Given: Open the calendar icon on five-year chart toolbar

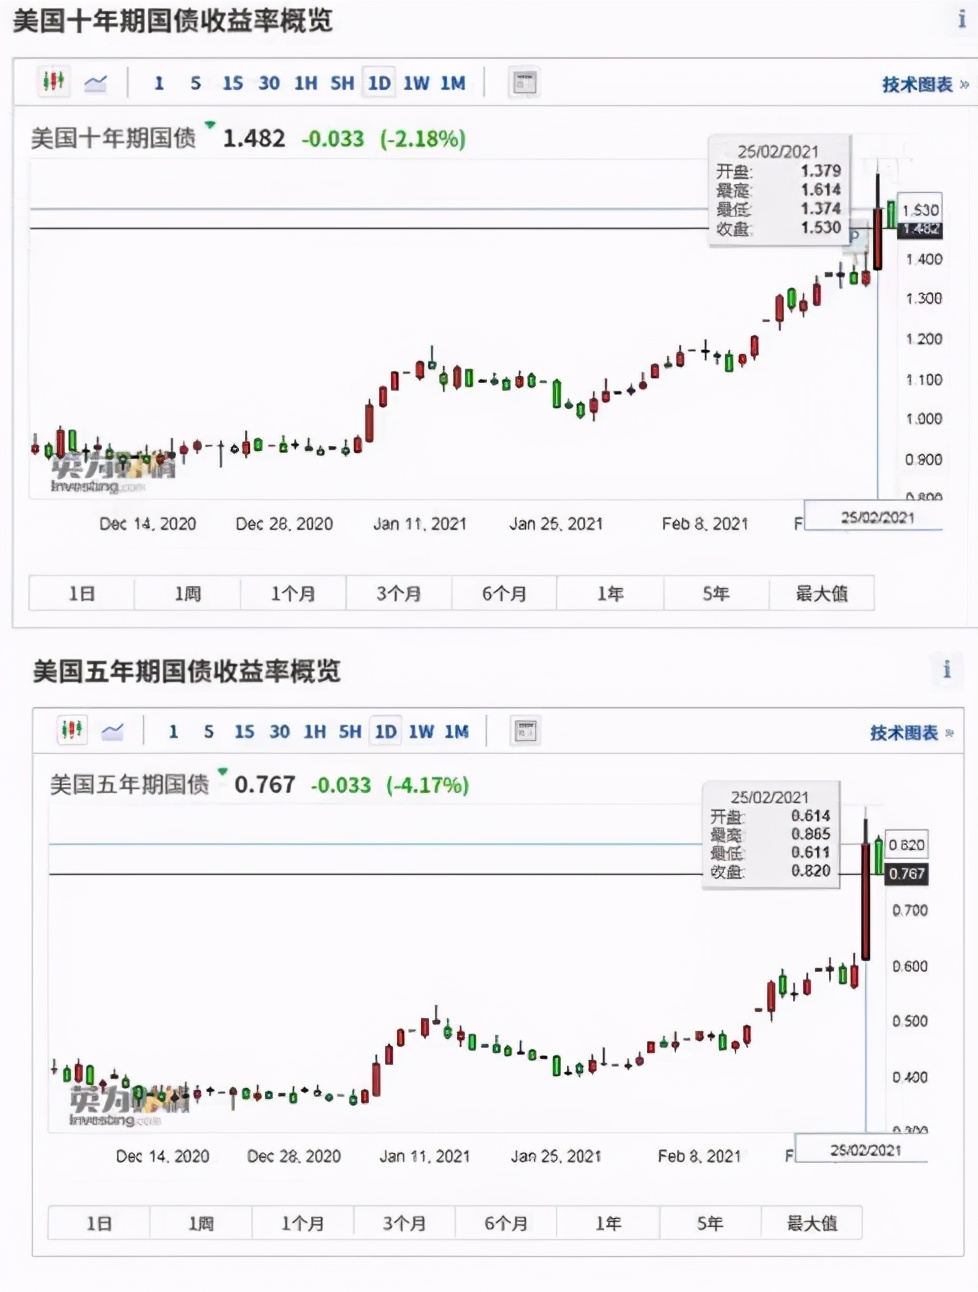Looking at the screenshot, I should coord(524,731).
